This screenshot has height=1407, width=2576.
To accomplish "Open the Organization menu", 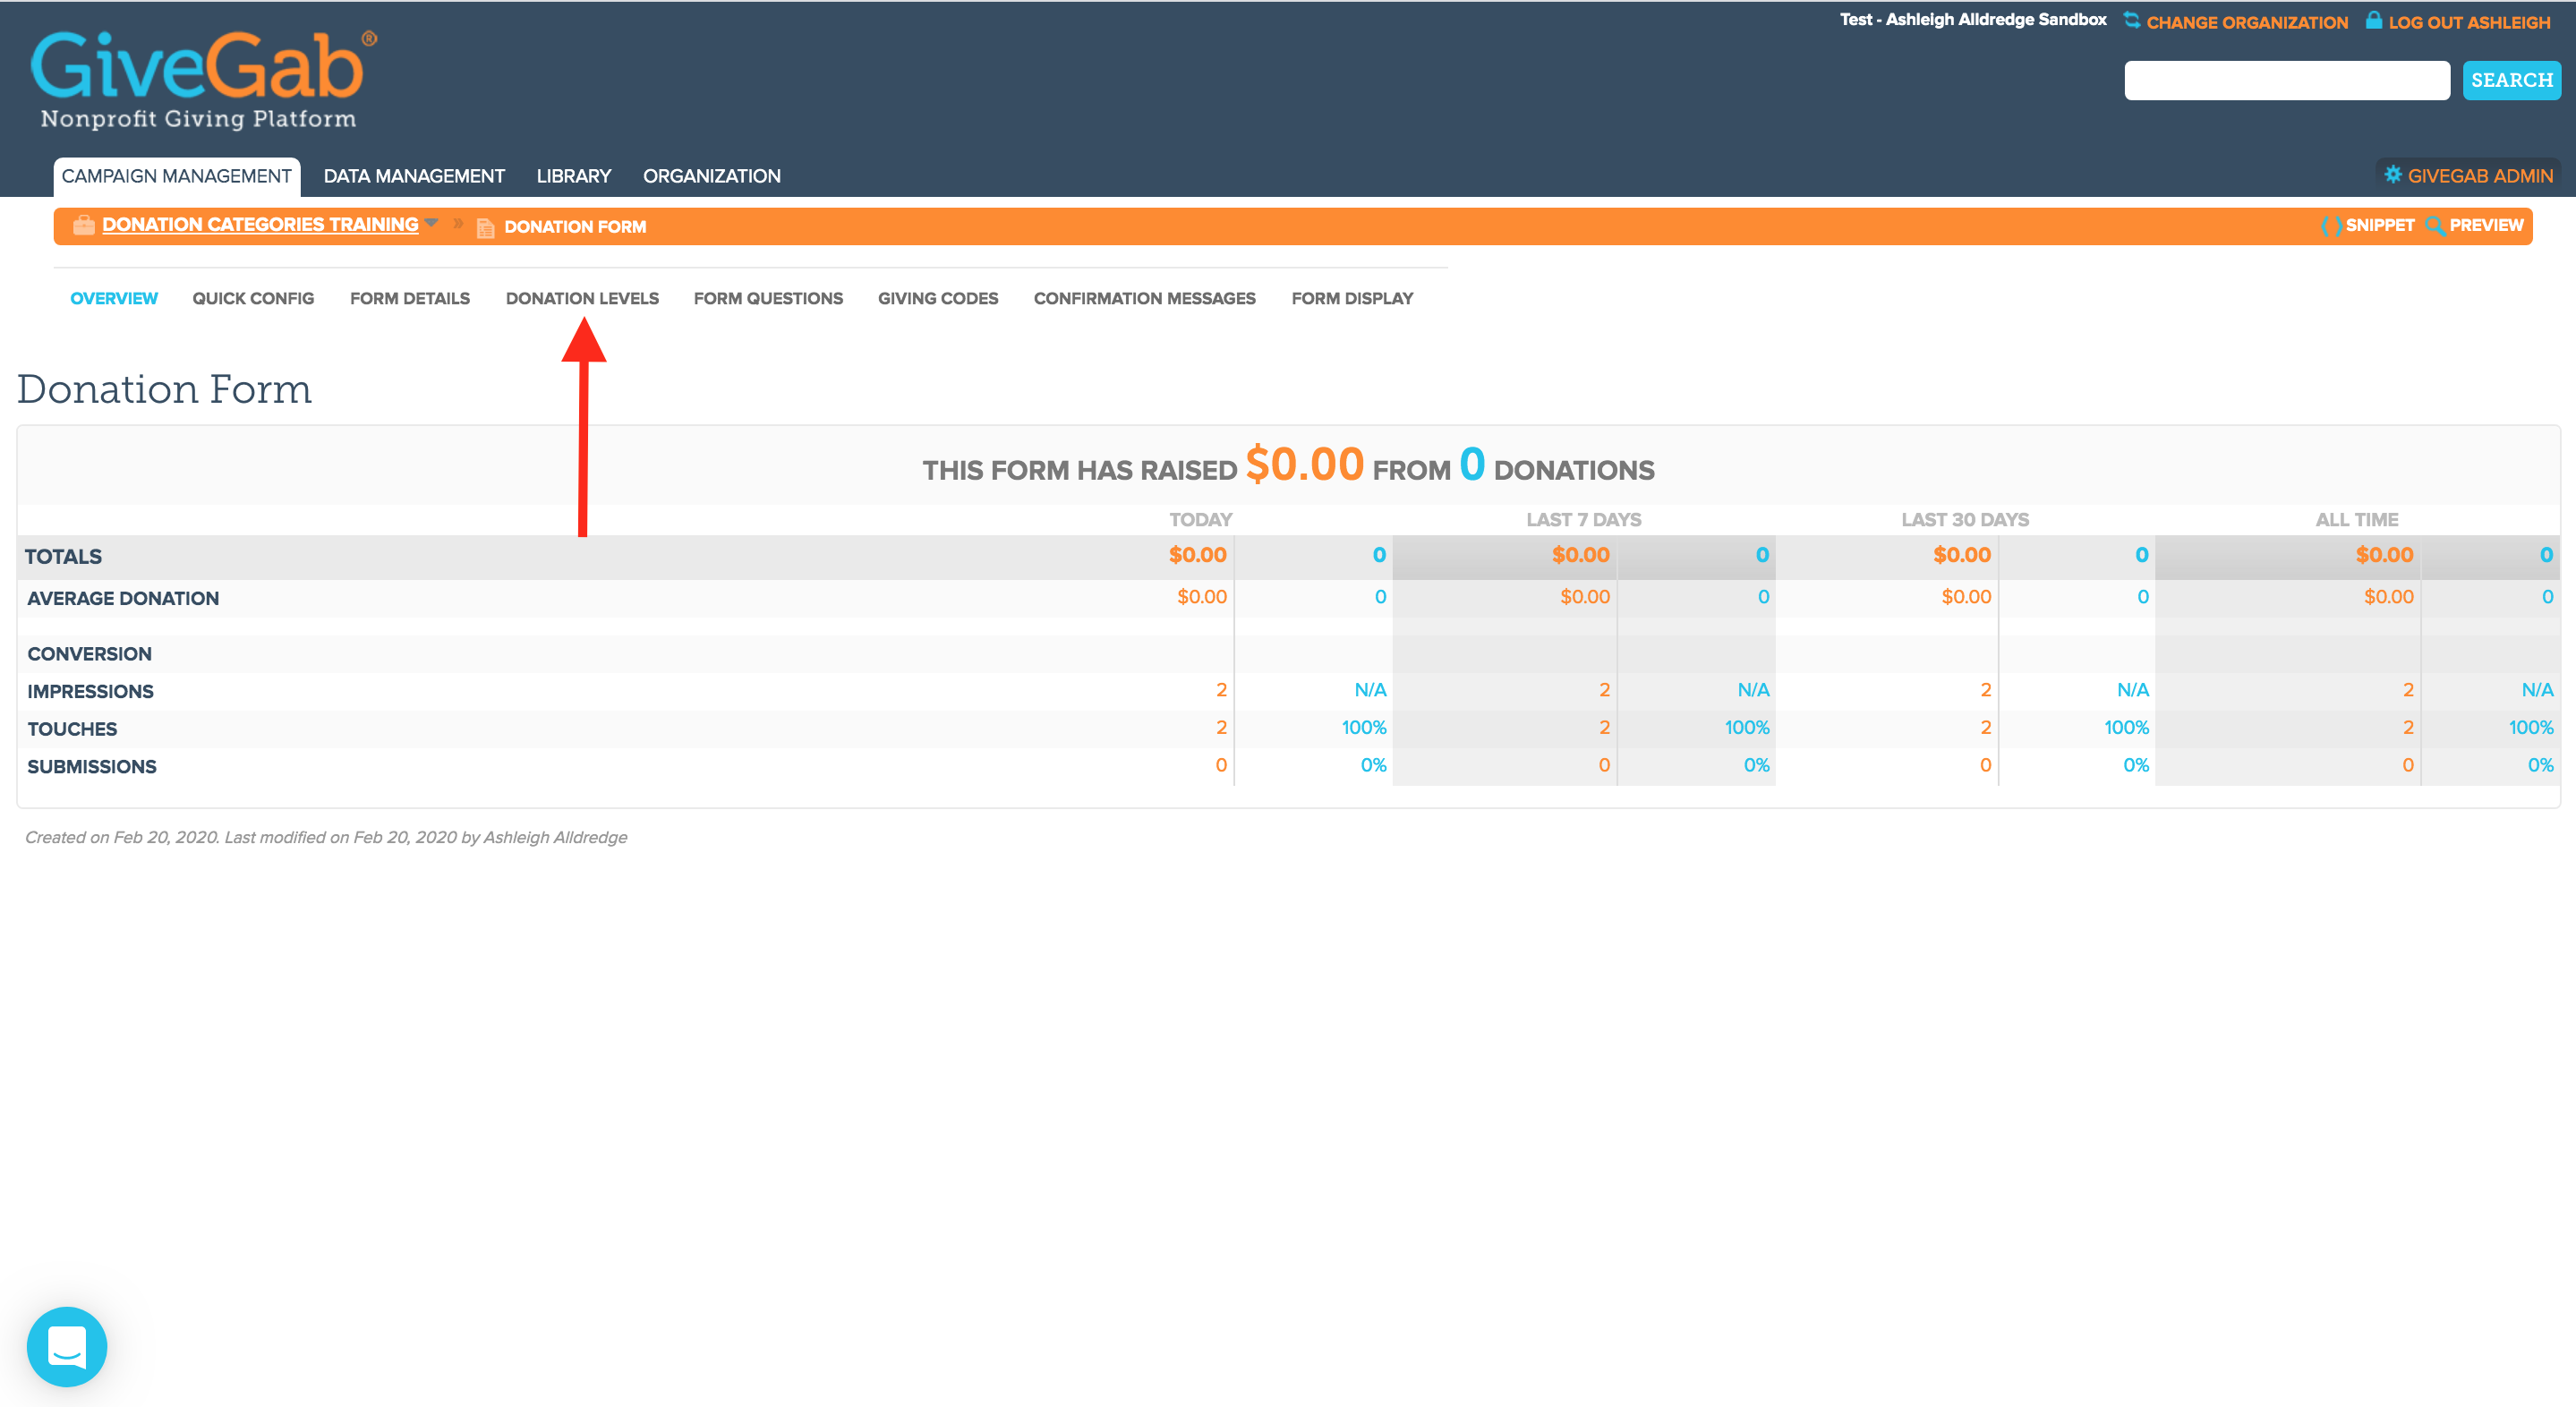I will pyautogui.click(x=712, y=176).
